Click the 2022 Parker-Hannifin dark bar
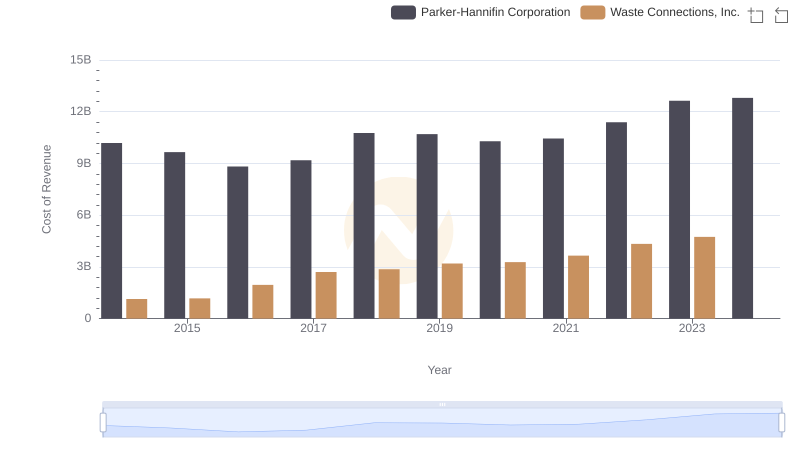Screen dimensions: 800x461 click(x=616, y=220)
